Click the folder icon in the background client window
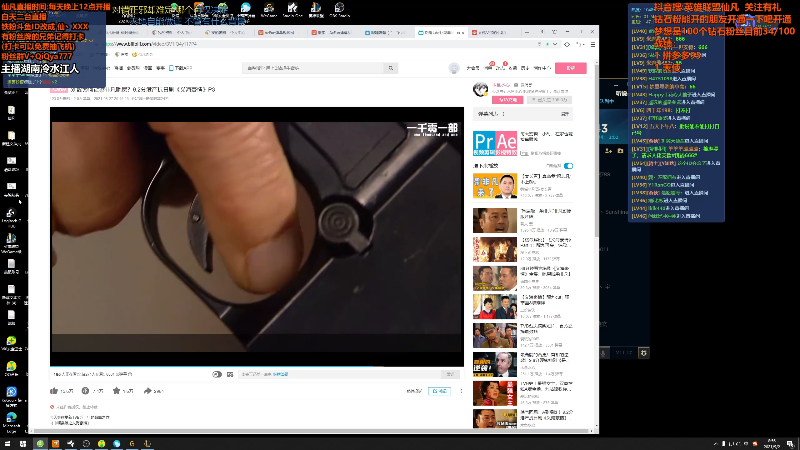This screenshot has height=450, width=800. (620, 151)
